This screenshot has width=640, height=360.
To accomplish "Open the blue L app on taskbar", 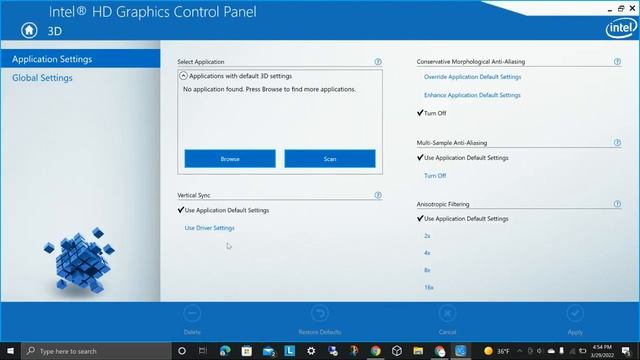I will [289, 351].
